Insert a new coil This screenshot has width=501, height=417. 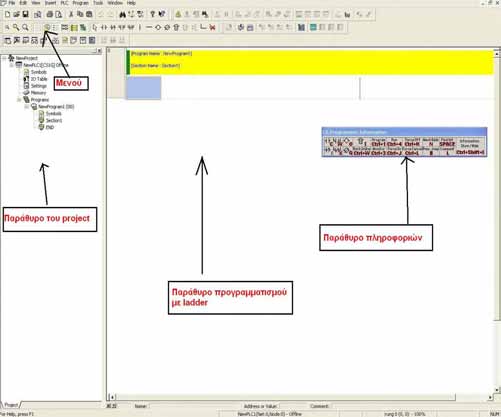pos(158,27)
